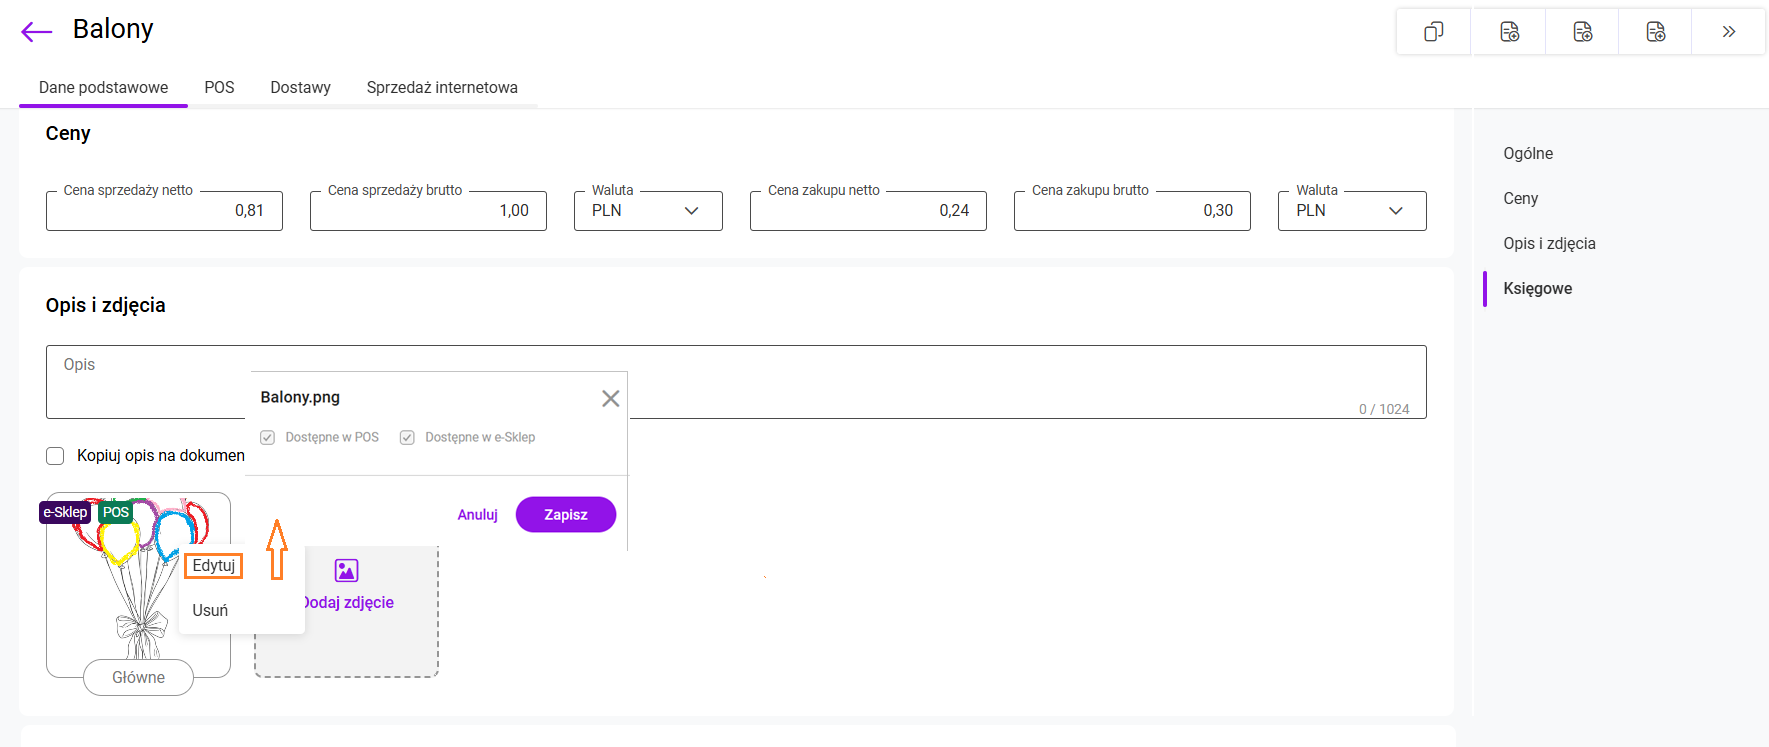Expand more toolbar actions with double chevron
Screen dimensions: 1769x747
pos(1728,32)
